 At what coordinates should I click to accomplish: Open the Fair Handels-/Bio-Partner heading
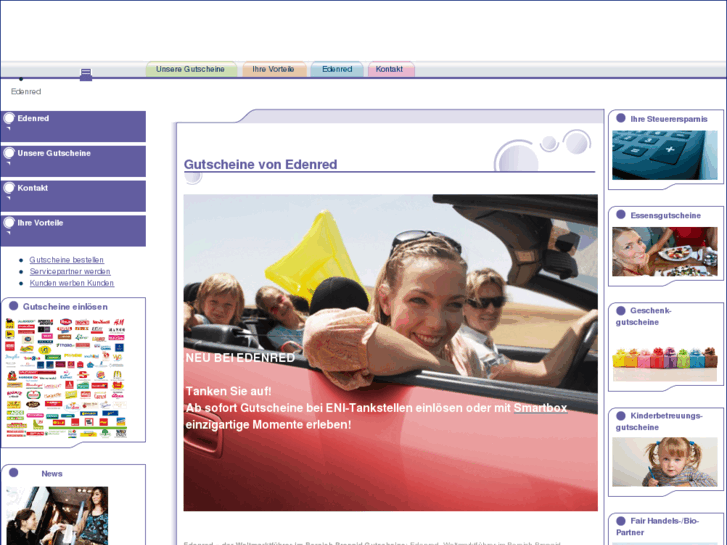tap(657, 526)
